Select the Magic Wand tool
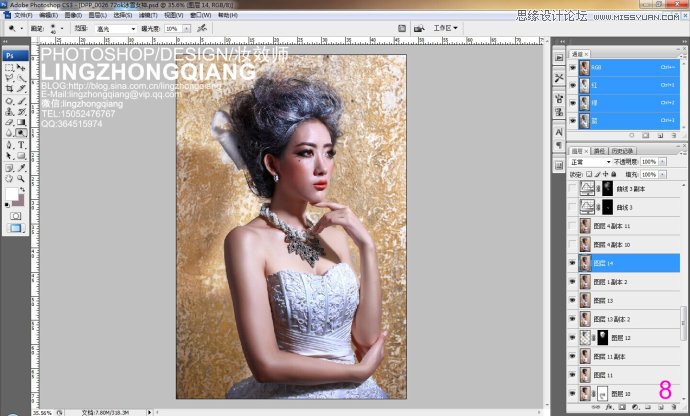 21,78
